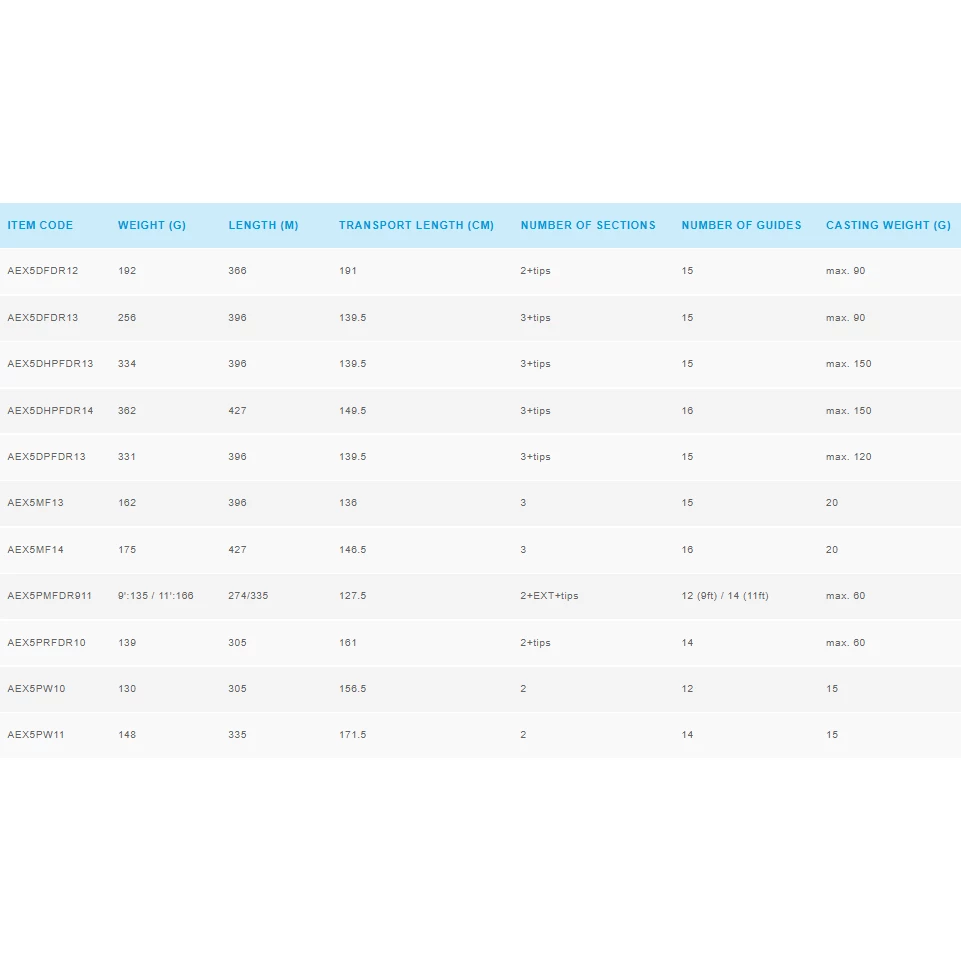Viewport: 961px width, 961px height.
Task: Select item code AEX5DFDR12
Action: coord(42,271)
